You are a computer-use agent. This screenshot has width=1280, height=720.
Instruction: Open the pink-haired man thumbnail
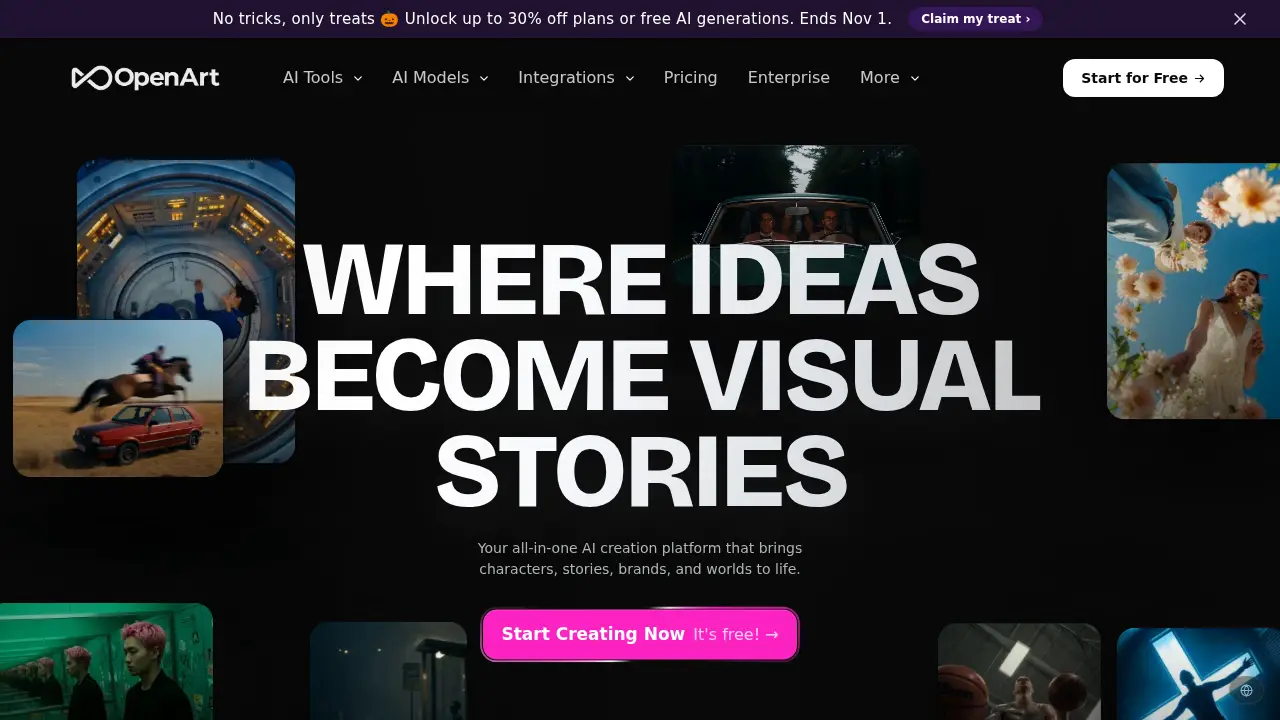tap(106, 661)
